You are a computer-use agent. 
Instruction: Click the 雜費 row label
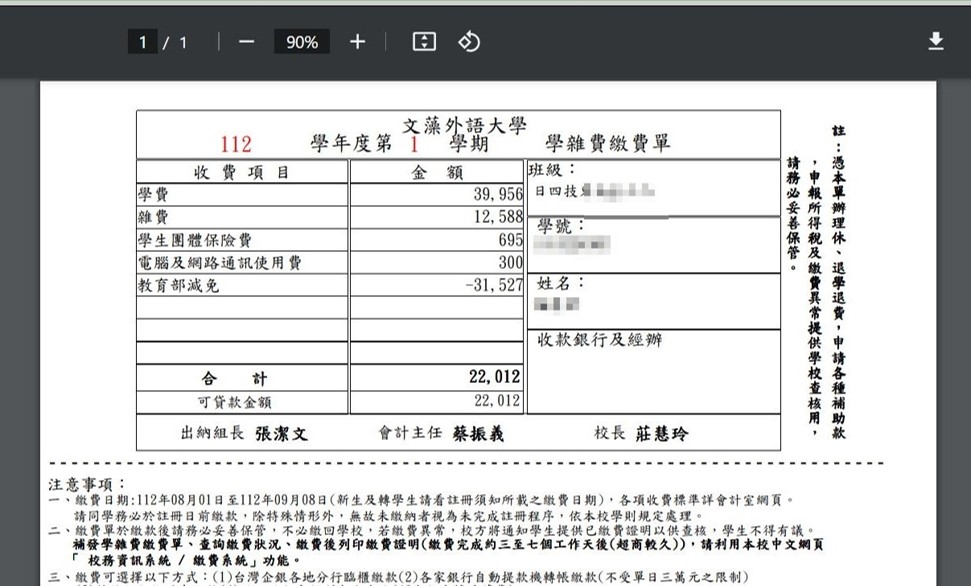point(153,217)
